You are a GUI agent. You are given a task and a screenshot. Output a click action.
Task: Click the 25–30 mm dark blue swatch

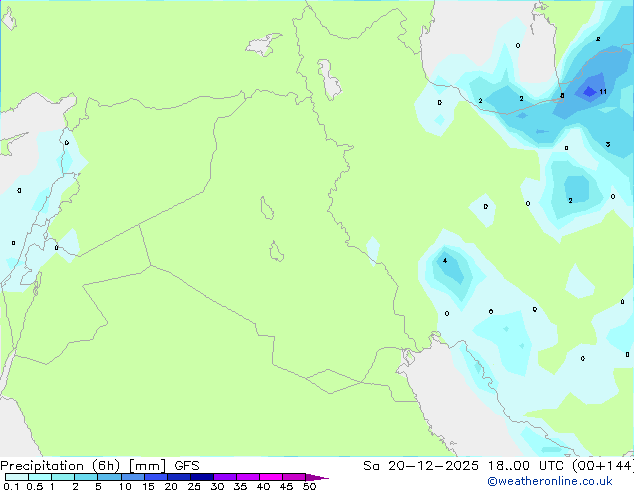pos(202,477)
